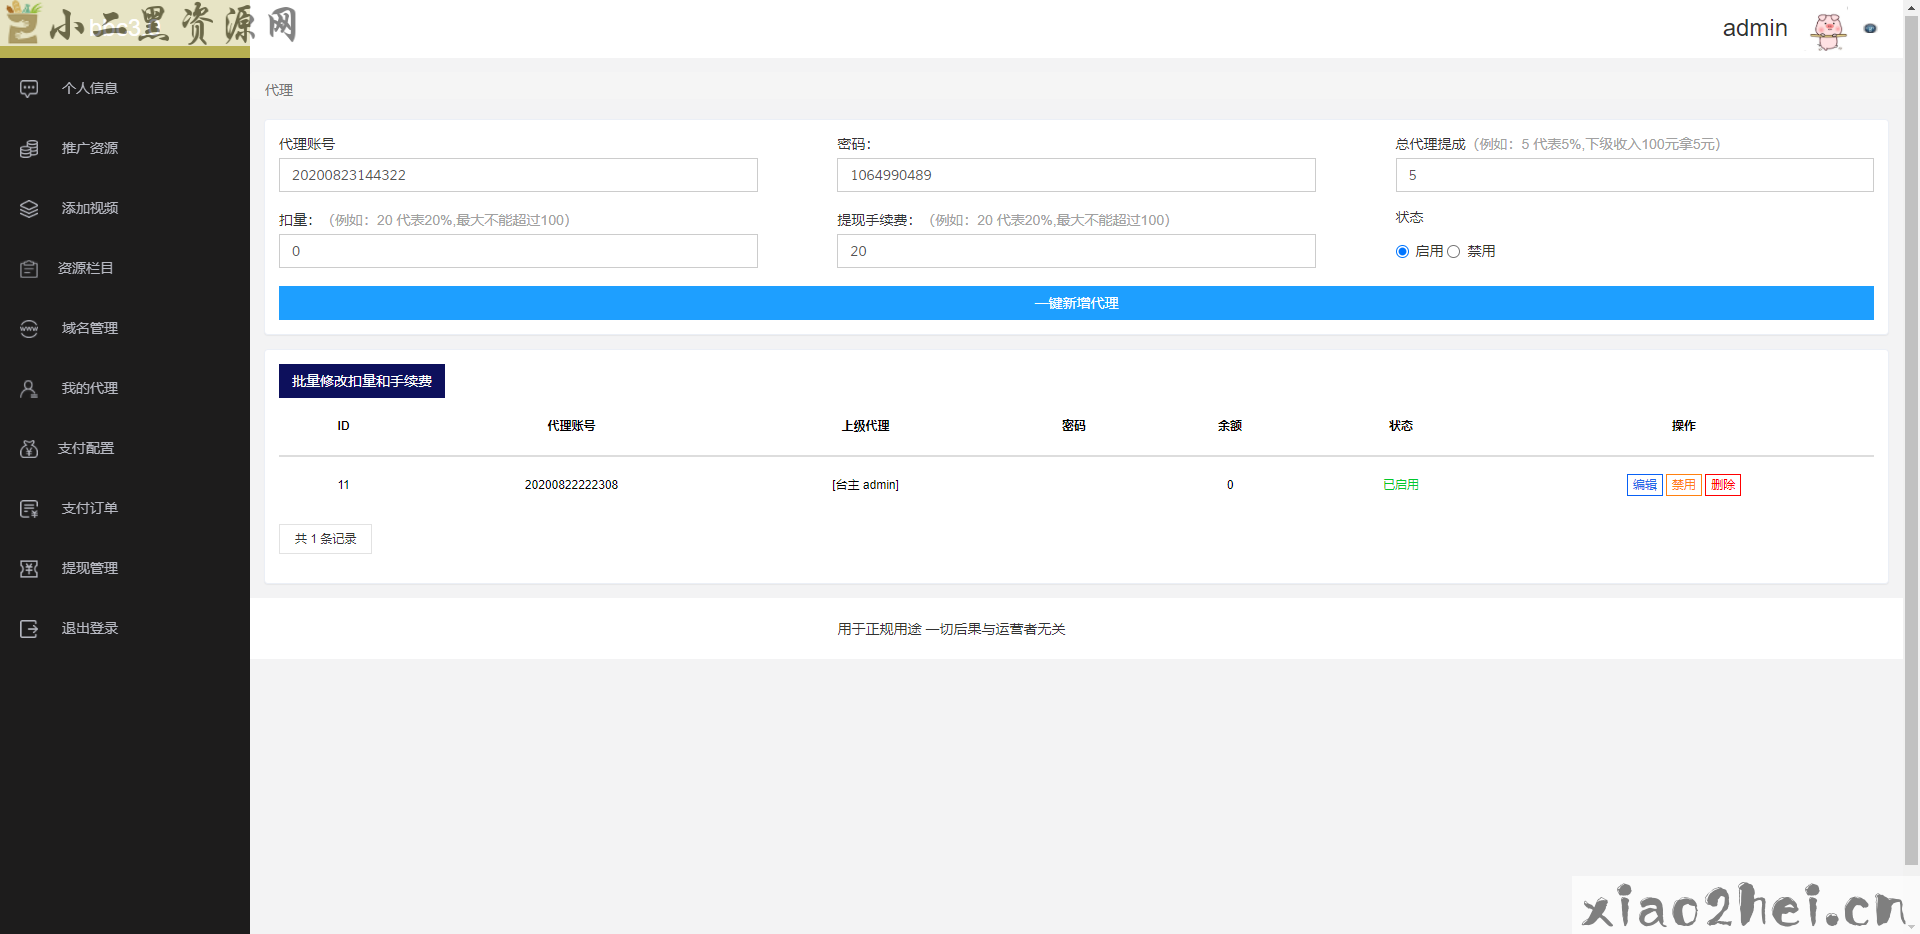This screenshot has width=1920, height=934.
Task: Focus the 总代理提成 input field
Action: click(x=1634, y=175)
